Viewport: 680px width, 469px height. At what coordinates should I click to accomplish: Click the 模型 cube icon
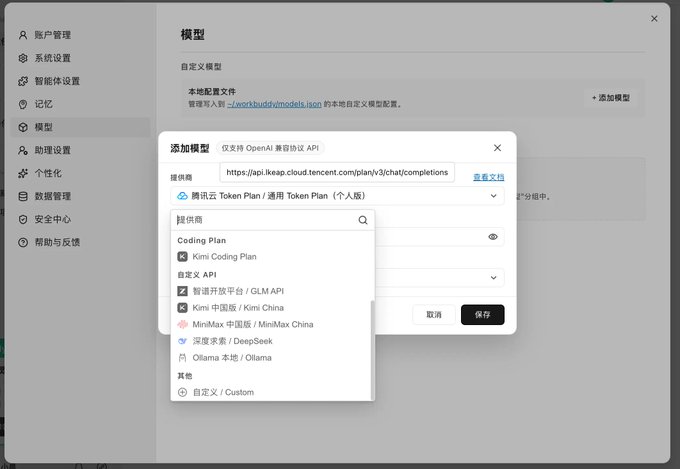[x=23, y=127]
